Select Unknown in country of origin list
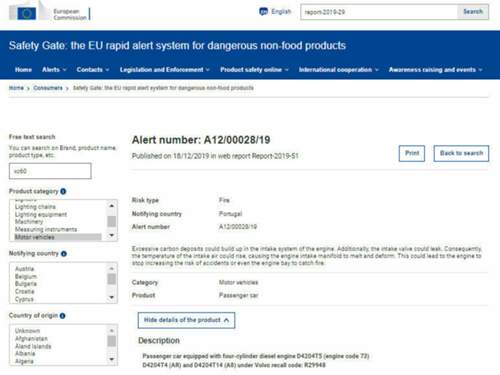This screenshot has width=500, height=375. click(27, 331)
